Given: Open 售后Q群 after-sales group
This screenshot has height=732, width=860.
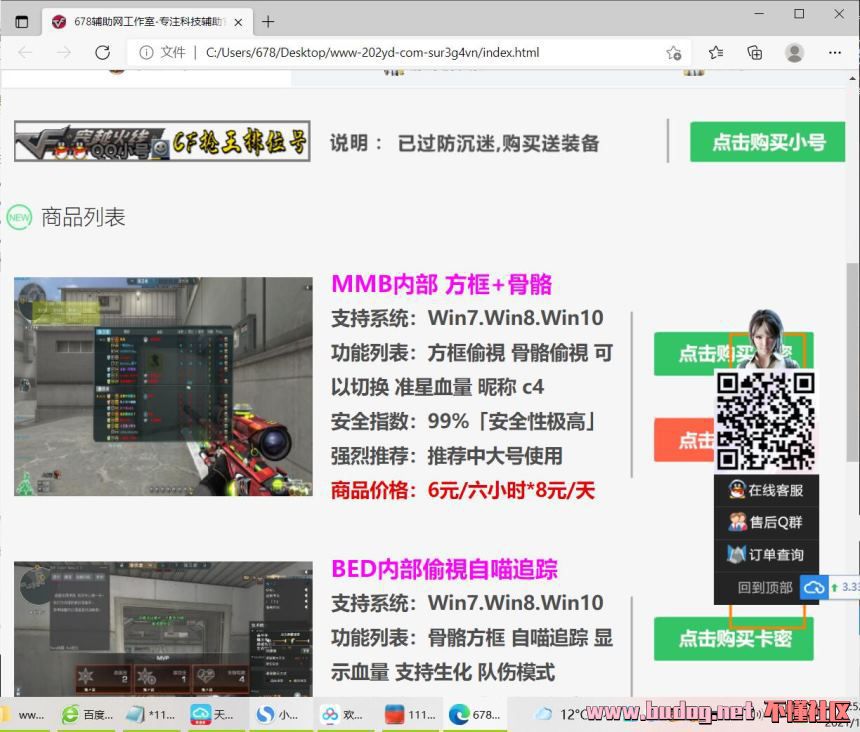Looking at the screenshot, I should (x=766, y=523).
